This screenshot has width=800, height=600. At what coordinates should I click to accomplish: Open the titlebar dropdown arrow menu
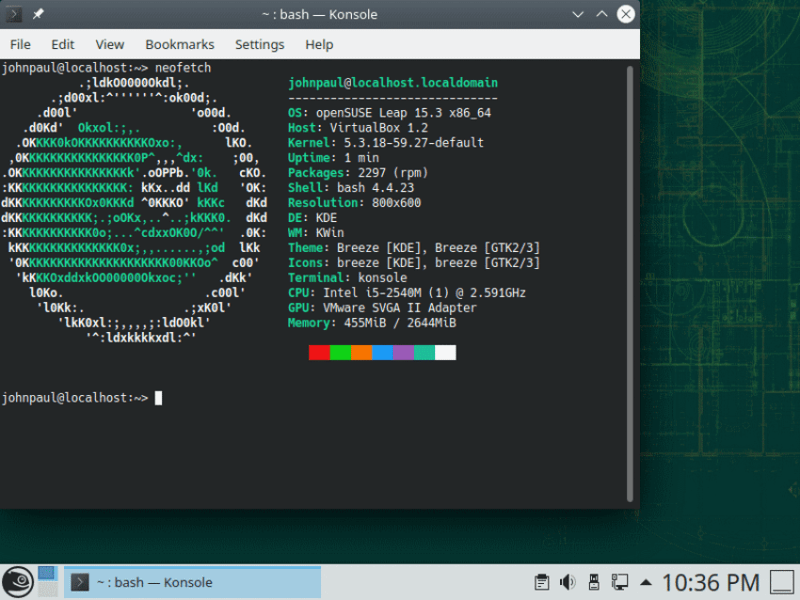click(578, 14)
